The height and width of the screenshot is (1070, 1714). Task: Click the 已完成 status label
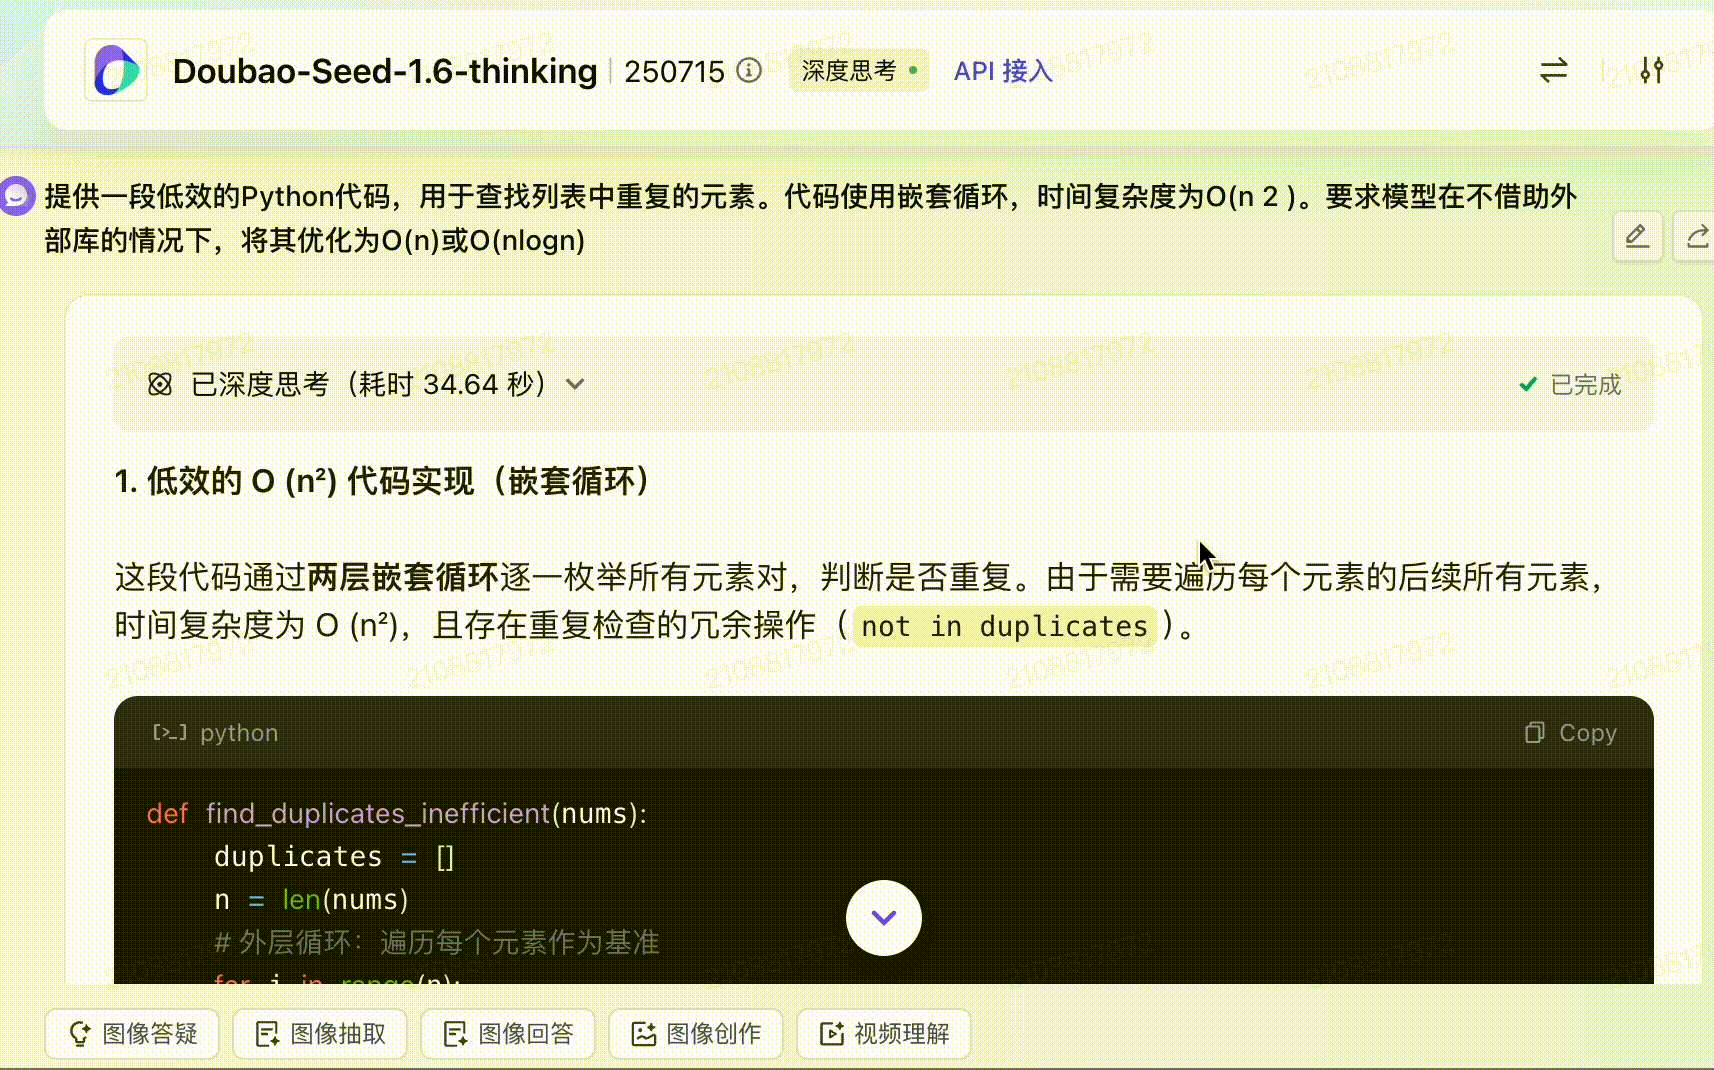(1586, 385)
